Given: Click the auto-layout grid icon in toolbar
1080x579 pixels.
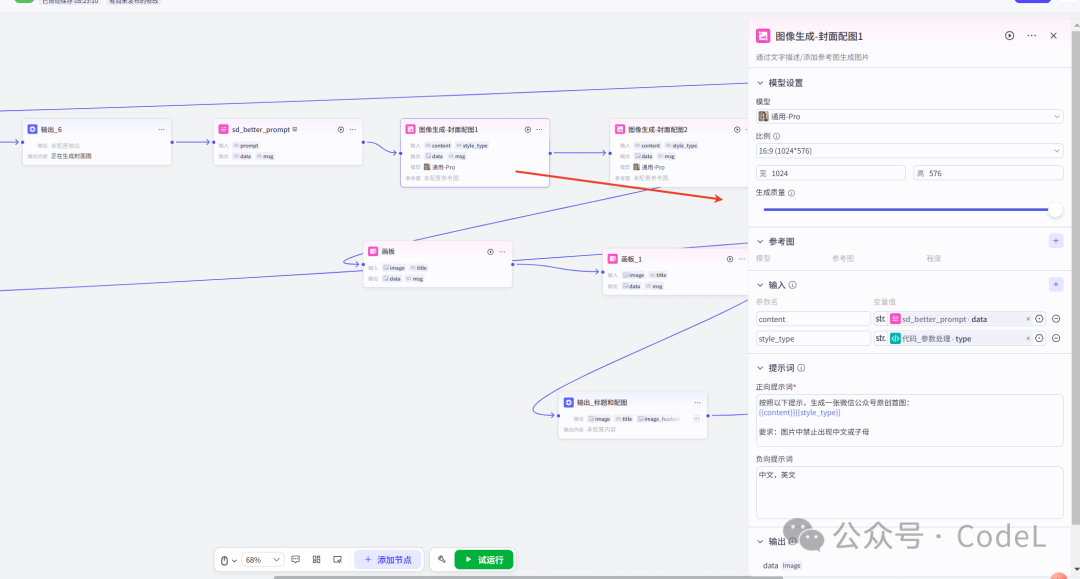Looking at the screenshot, I should coord(316,560).
